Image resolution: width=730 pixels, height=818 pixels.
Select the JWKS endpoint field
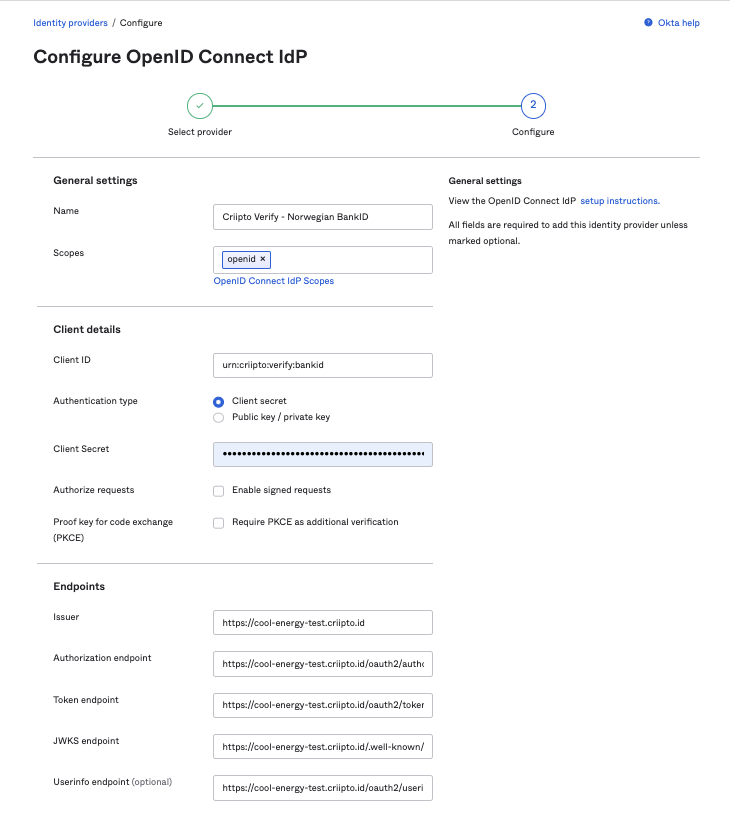pos(323,746)
